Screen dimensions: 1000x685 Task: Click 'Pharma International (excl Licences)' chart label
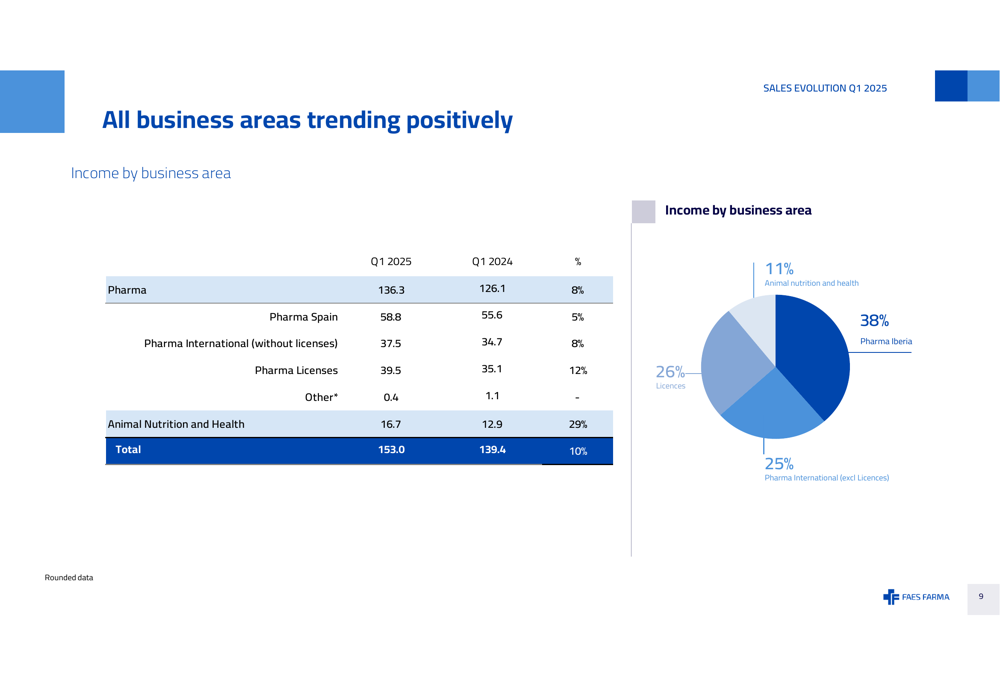coord(827,478)
